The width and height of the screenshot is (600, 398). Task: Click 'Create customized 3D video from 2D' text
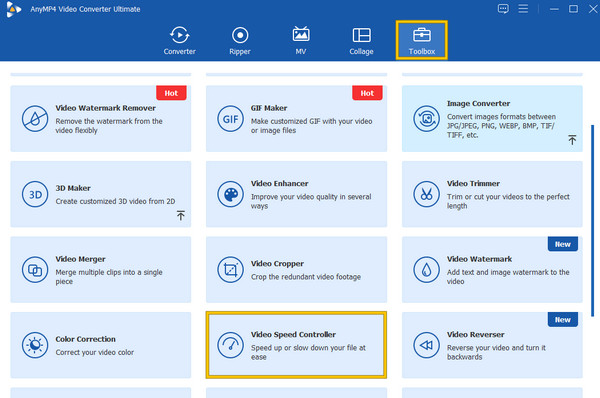tap(115, 201)
